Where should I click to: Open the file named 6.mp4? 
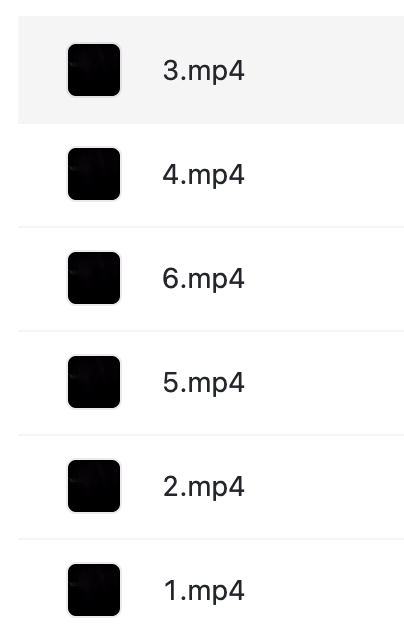(x=203, y=279)
